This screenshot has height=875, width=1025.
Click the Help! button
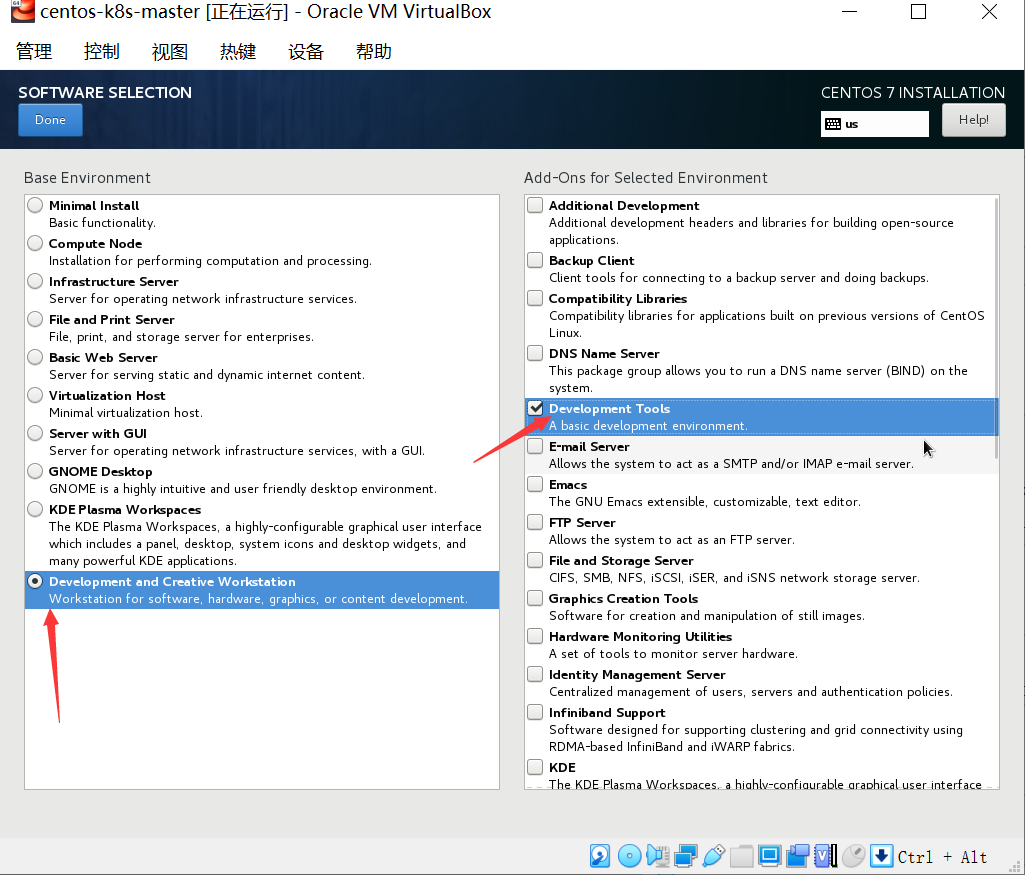tap(973, 120)
